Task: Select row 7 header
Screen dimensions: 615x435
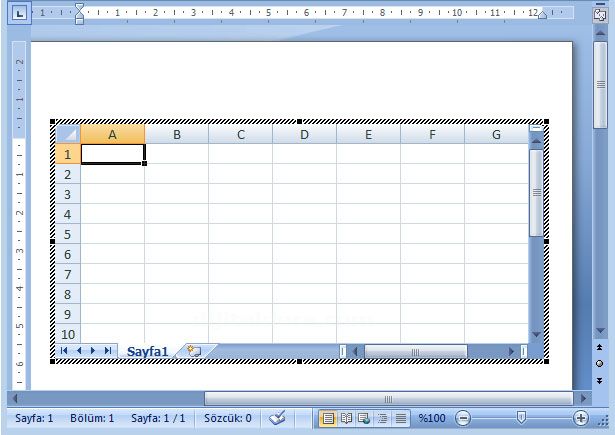Action: pos(68,274)
